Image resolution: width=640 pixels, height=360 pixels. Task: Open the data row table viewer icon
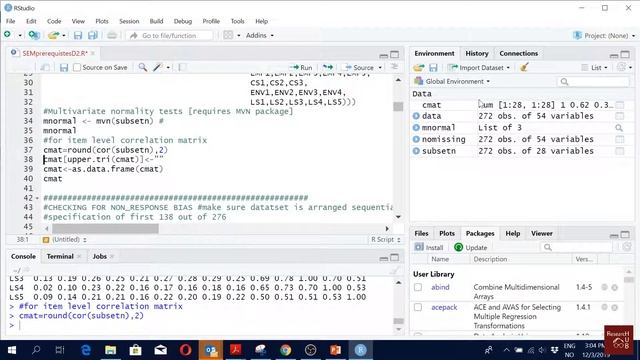tap(620, 116)
